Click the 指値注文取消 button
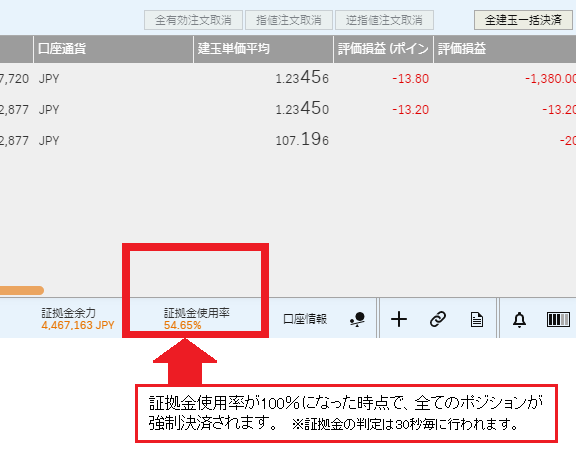This screenshot has width=576, height=449. click(289, 20)
